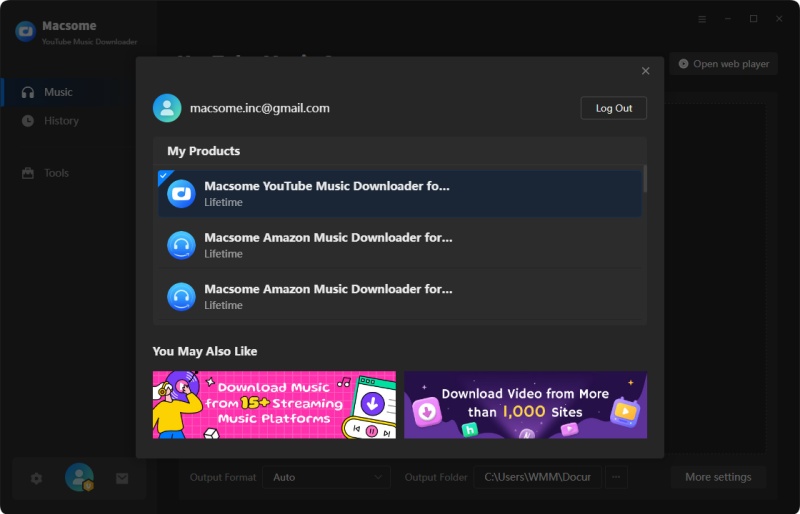Browse output folder with ellipsis button
800x514 pixels.
pos(616,477)
